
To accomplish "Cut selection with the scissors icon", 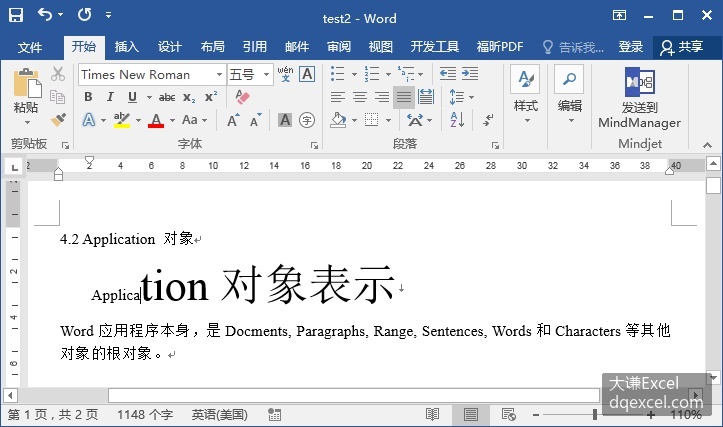I will (x=58, y=74).
